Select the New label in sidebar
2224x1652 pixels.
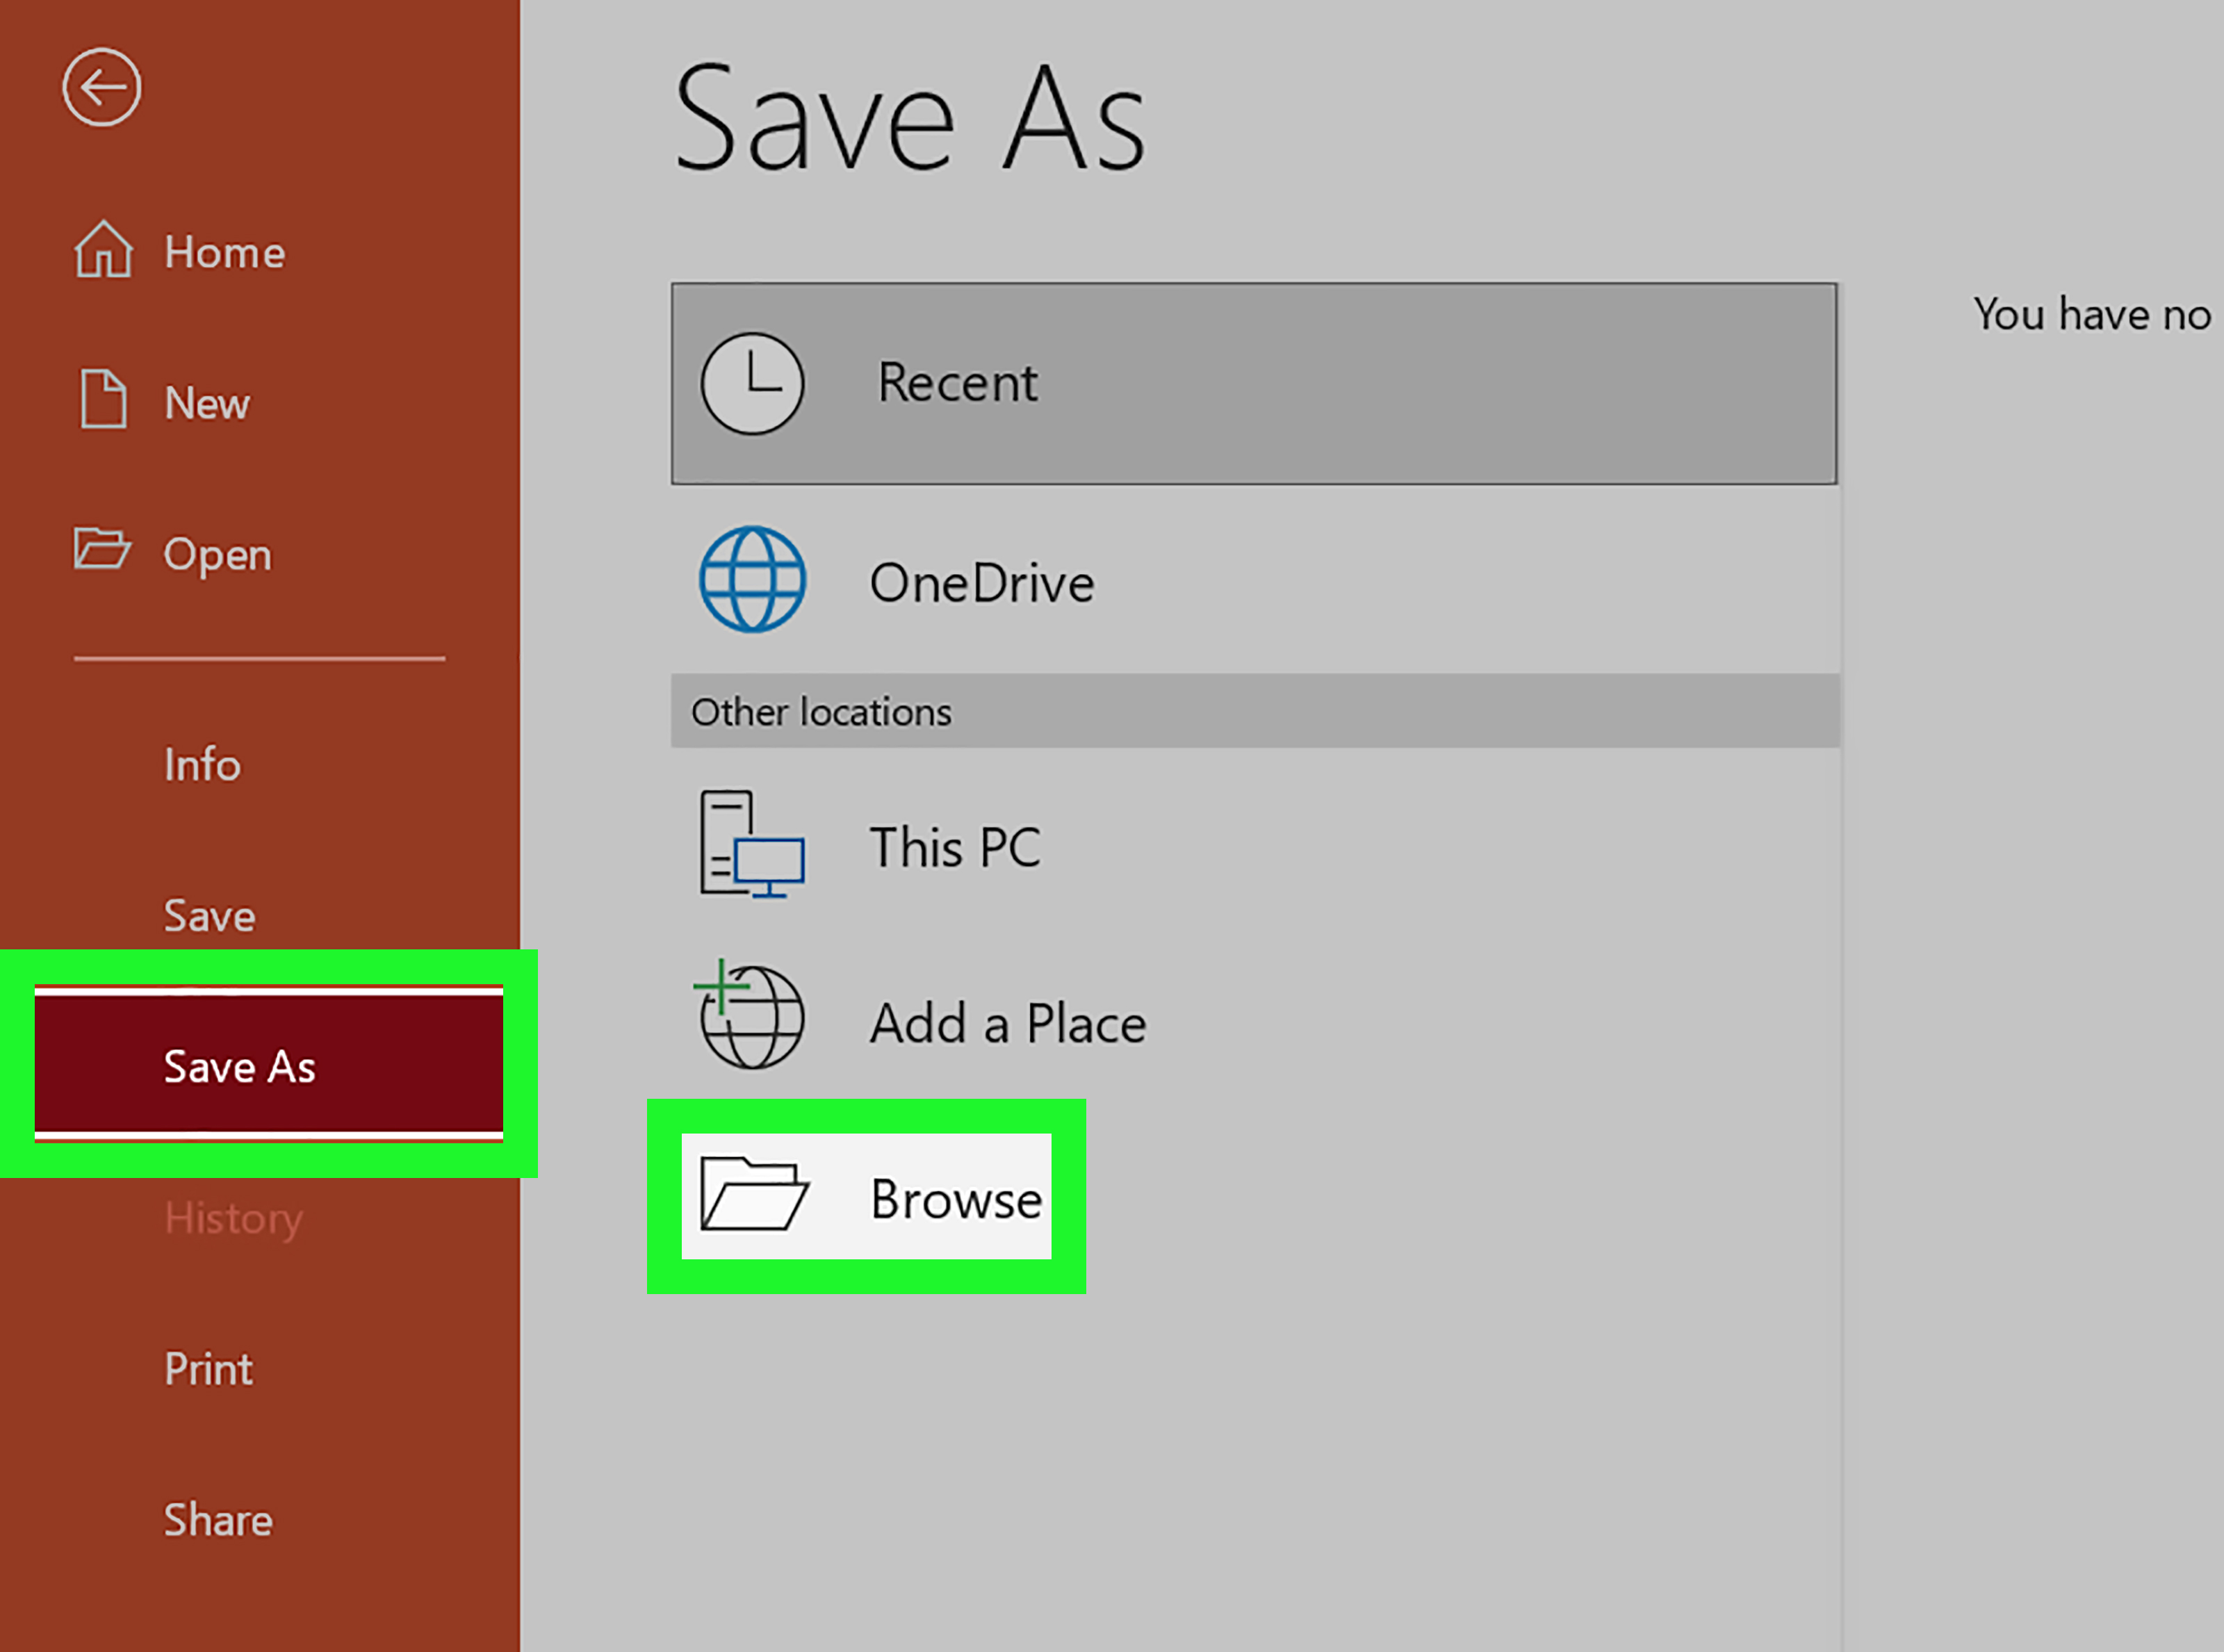pos(207,403)
